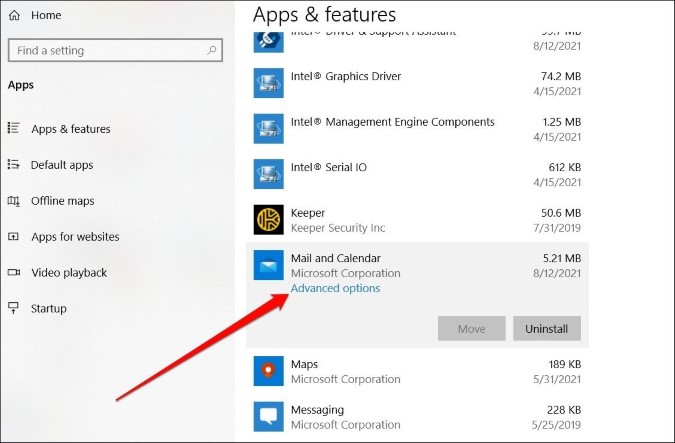Click the 74.2 MB size value
This screenshot has height=443, width=675.
[x=561, y=76]
